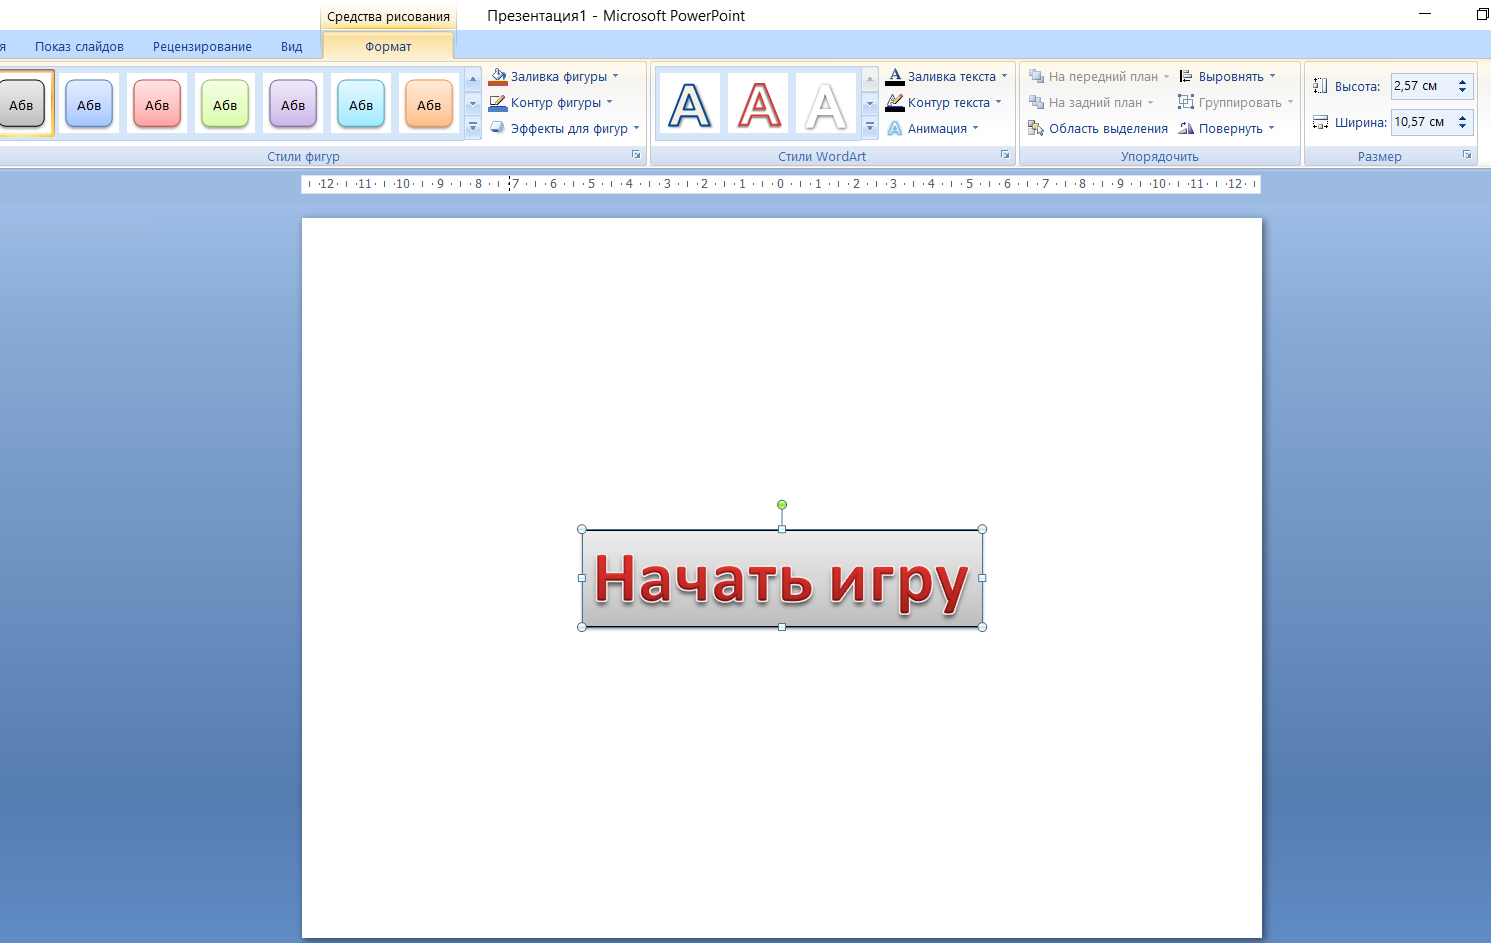Open Размер dialog launcher

tap(1467, 155)
